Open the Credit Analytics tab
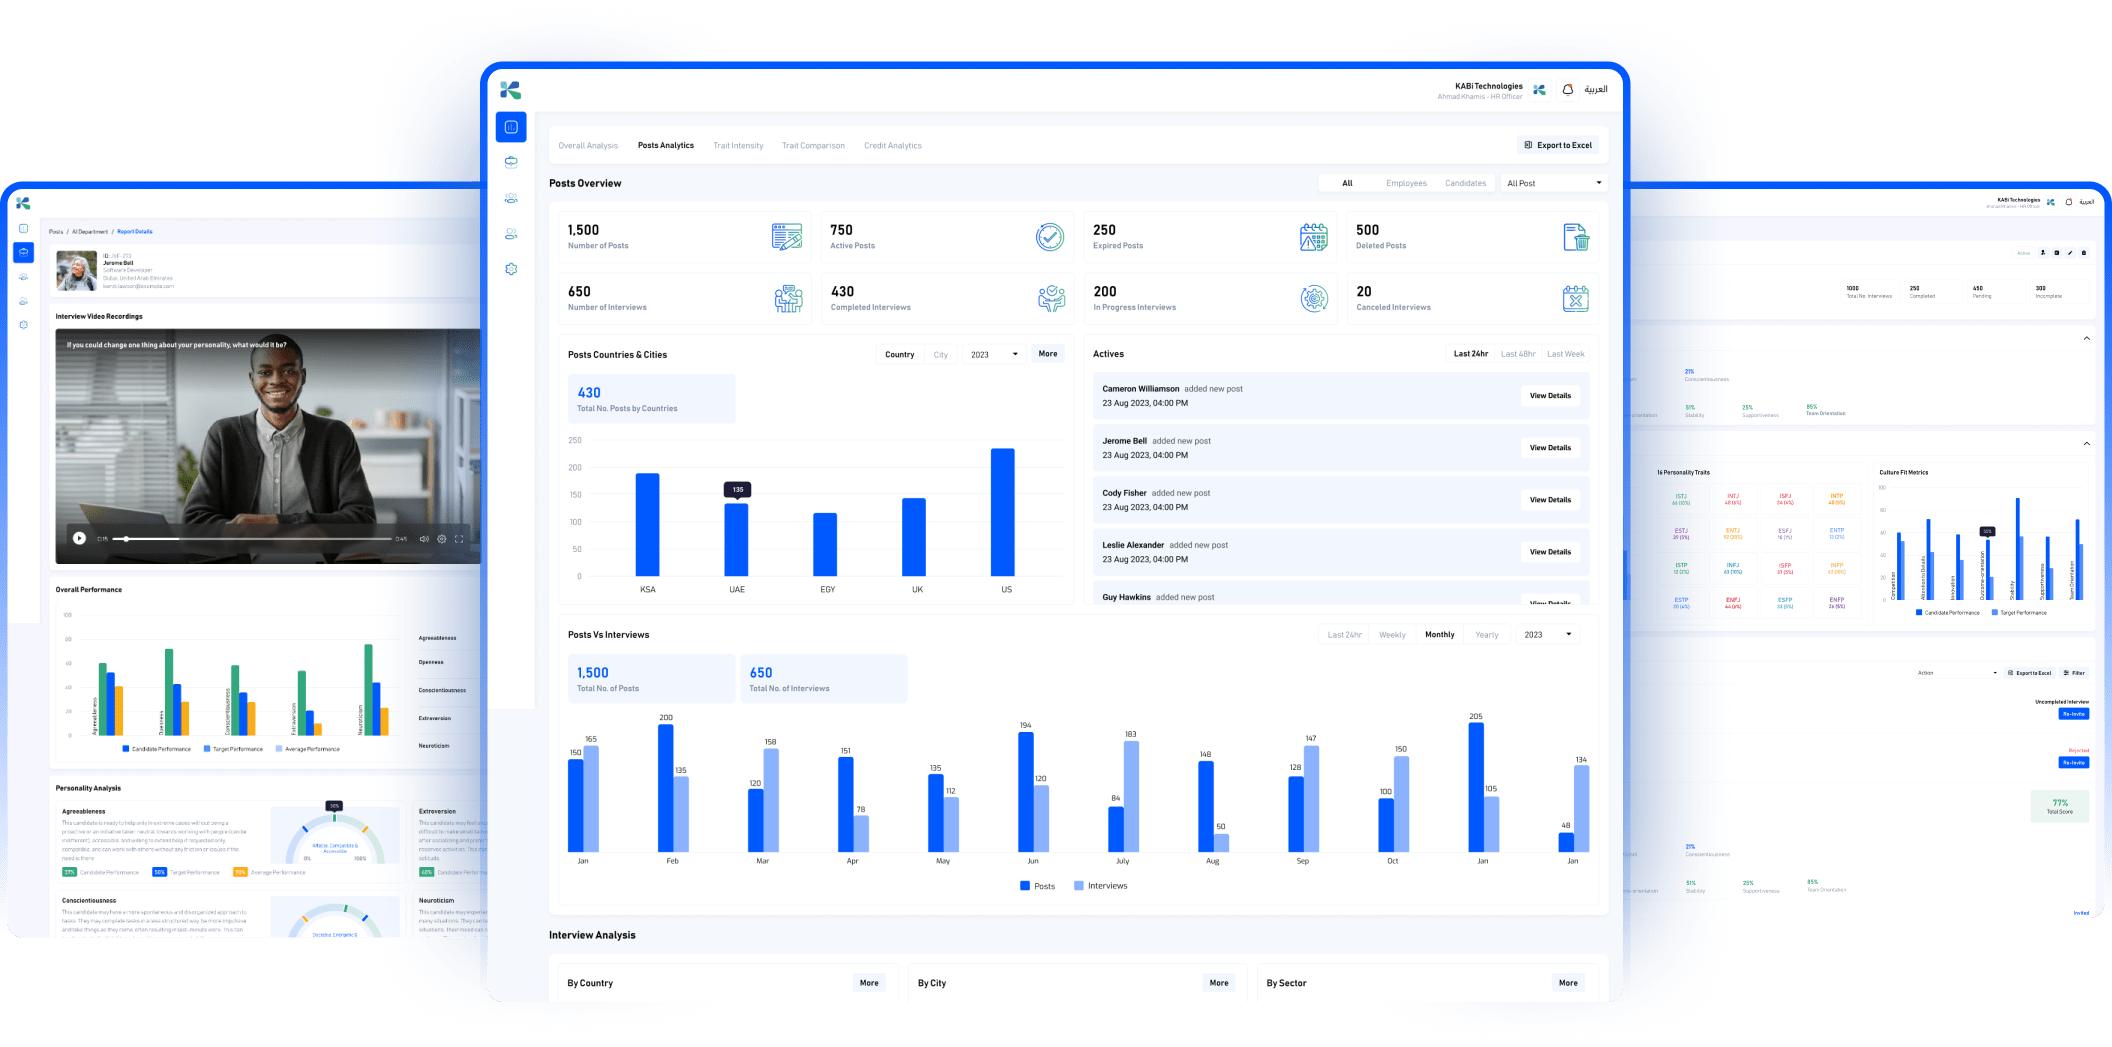The image size is (2112, 1047). 892,146
